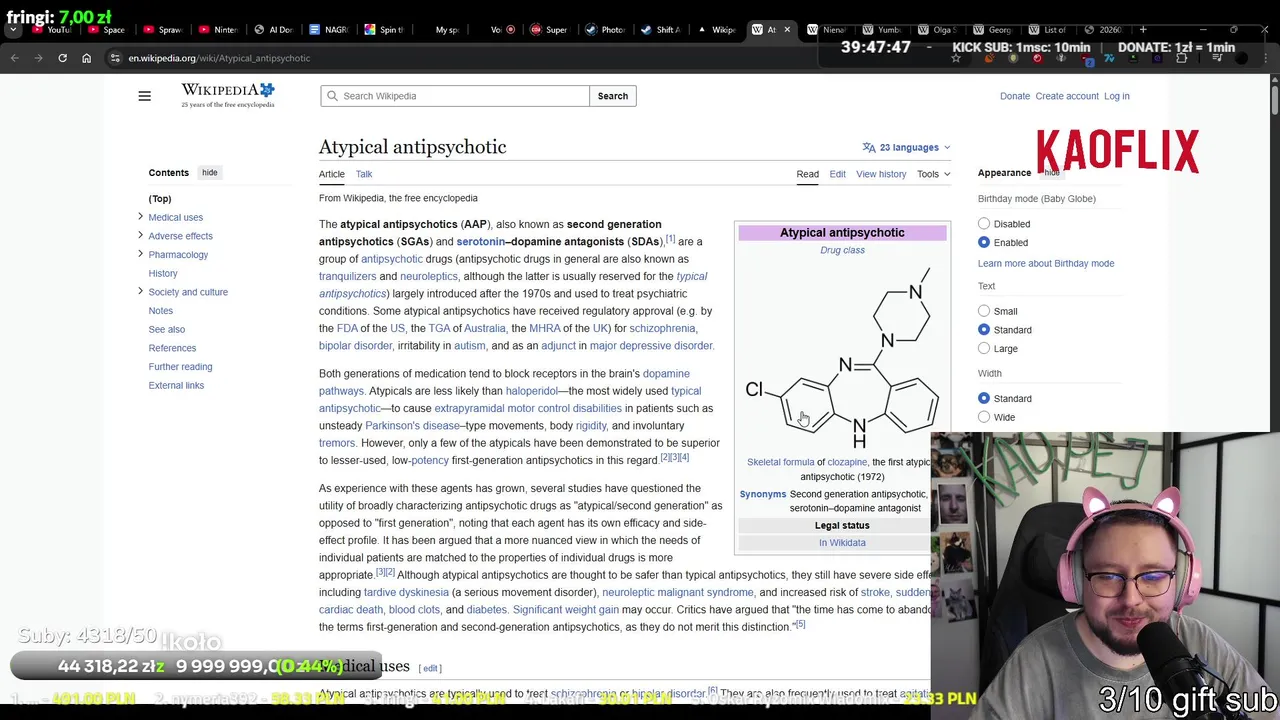The width and height of the screenshot is (1280, 720).
Task: Switch to the Space tab
Action: point(105,29)
